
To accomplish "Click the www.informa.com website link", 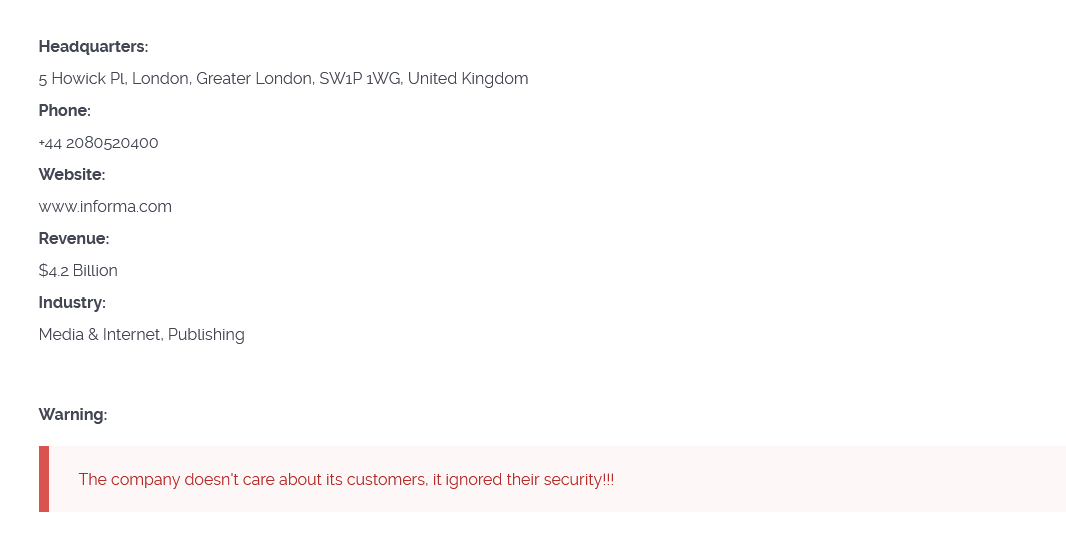I will click(105, 207).
